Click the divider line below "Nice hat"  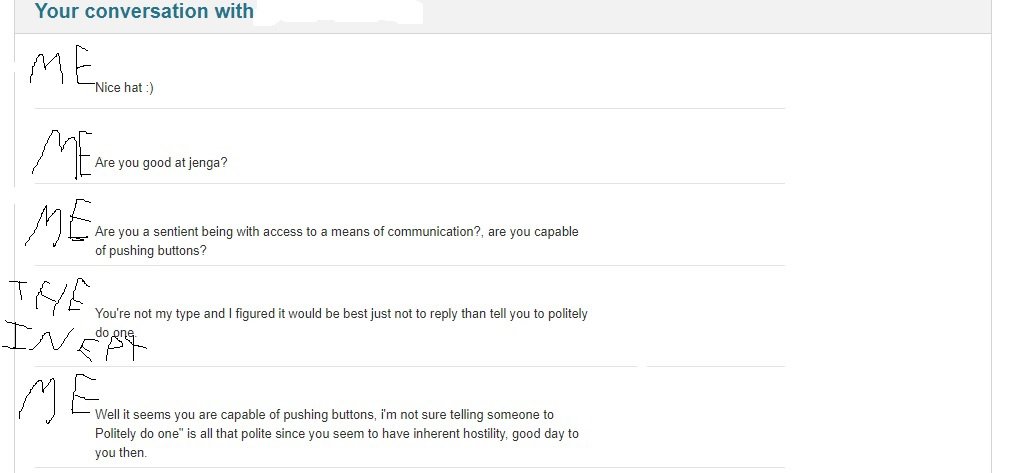tap(410, 108)
